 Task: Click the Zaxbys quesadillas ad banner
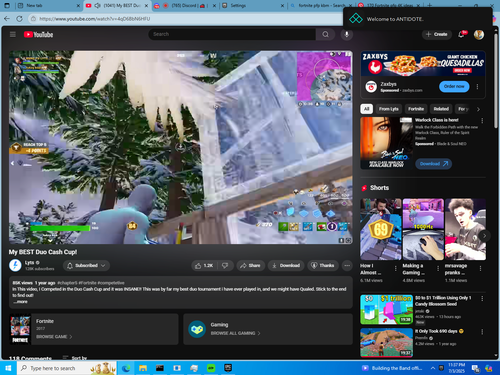click(423, 64)
